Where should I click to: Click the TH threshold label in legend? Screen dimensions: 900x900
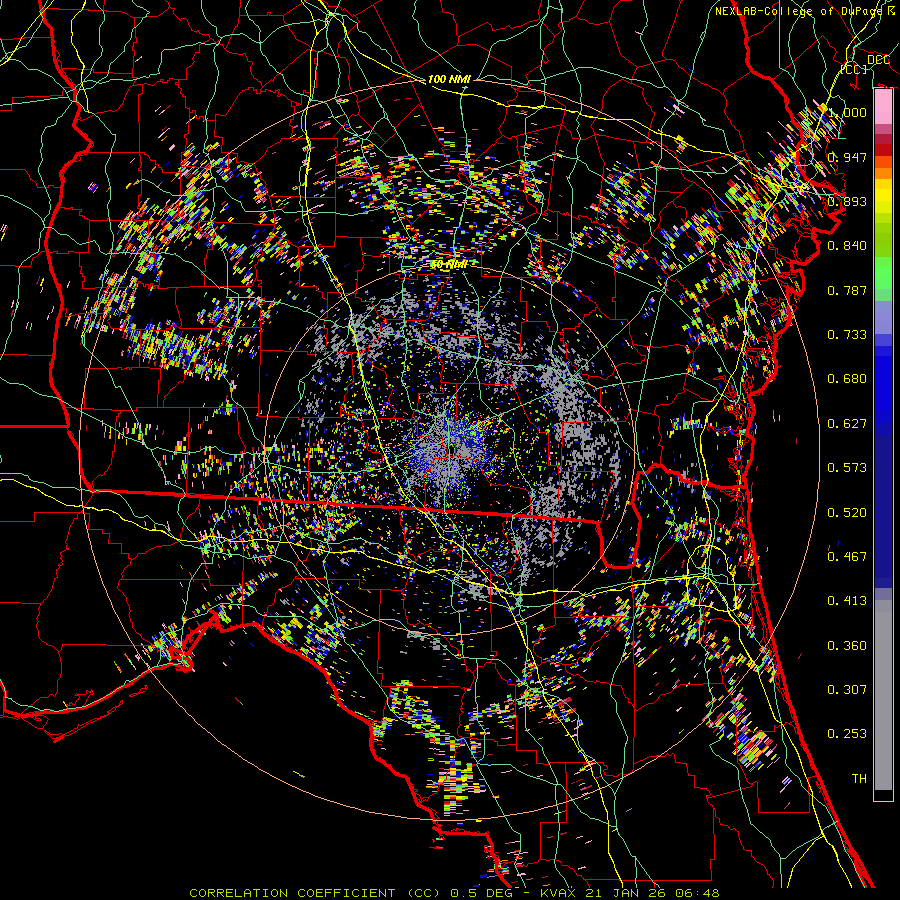859,779
